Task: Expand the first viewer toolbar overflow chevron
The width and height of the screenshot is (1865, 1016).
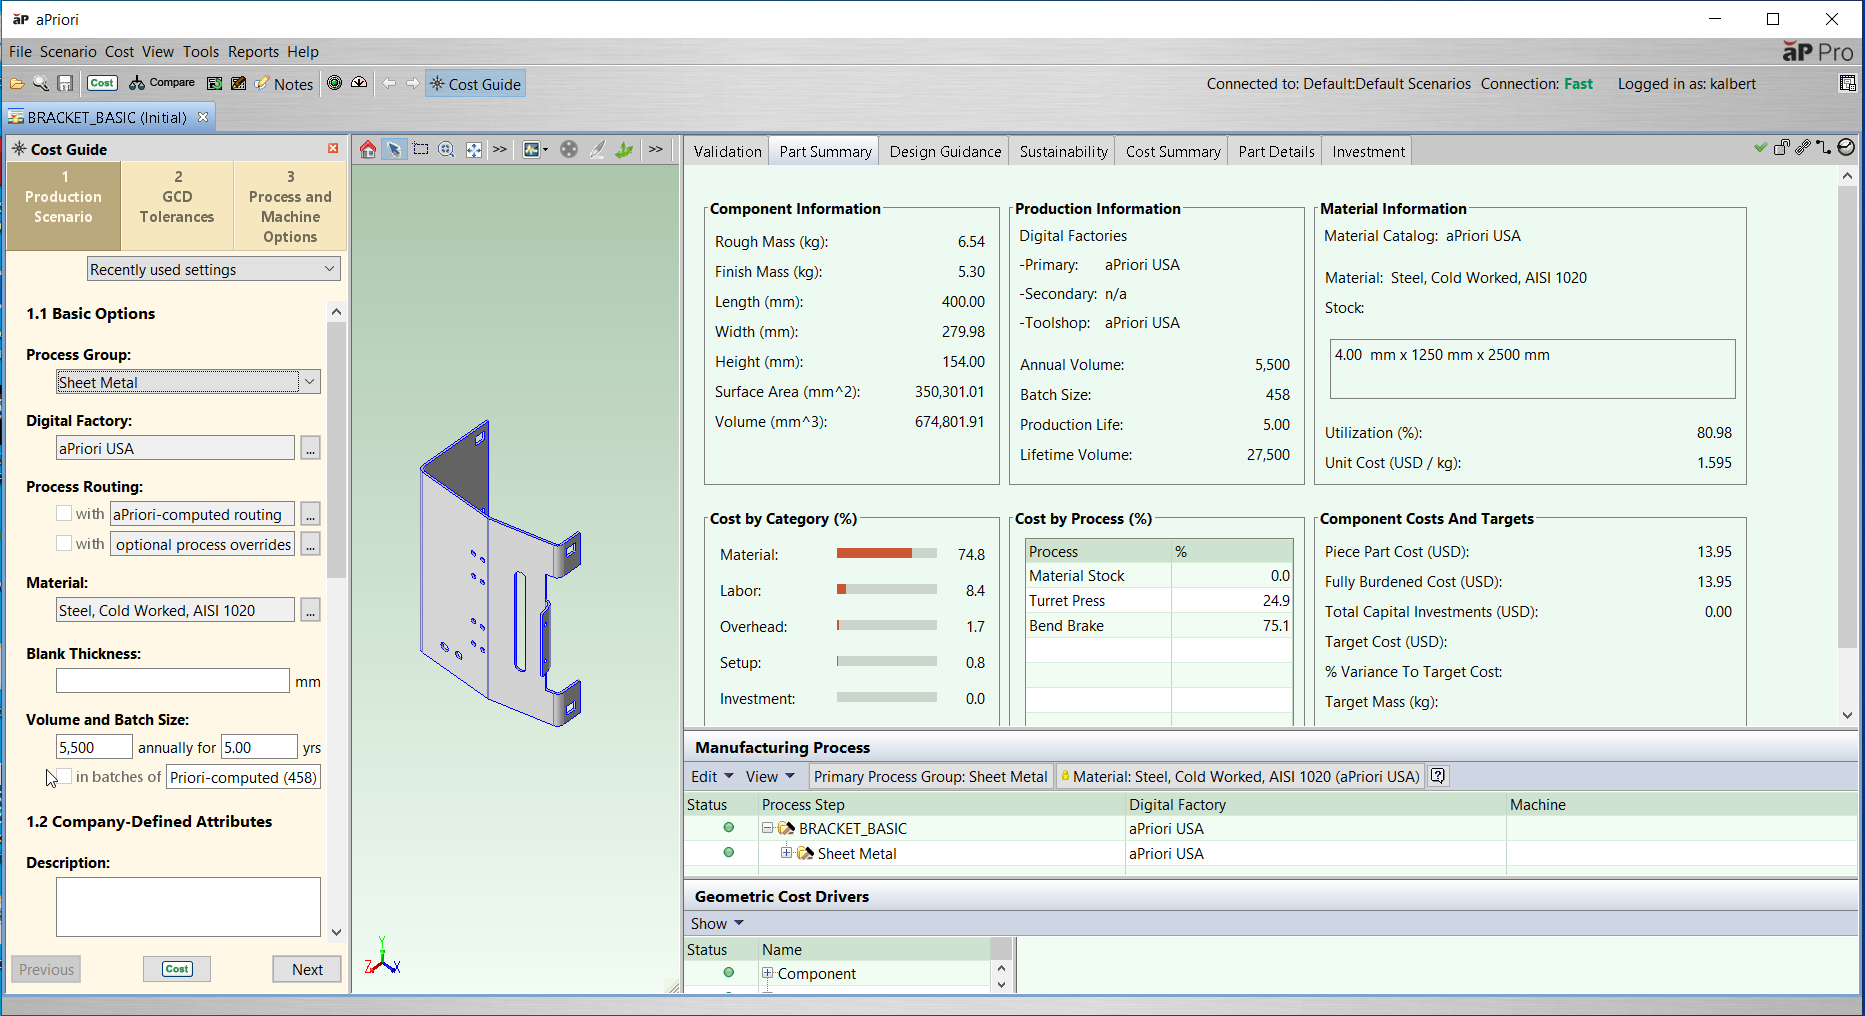Action: coord(499,149)
